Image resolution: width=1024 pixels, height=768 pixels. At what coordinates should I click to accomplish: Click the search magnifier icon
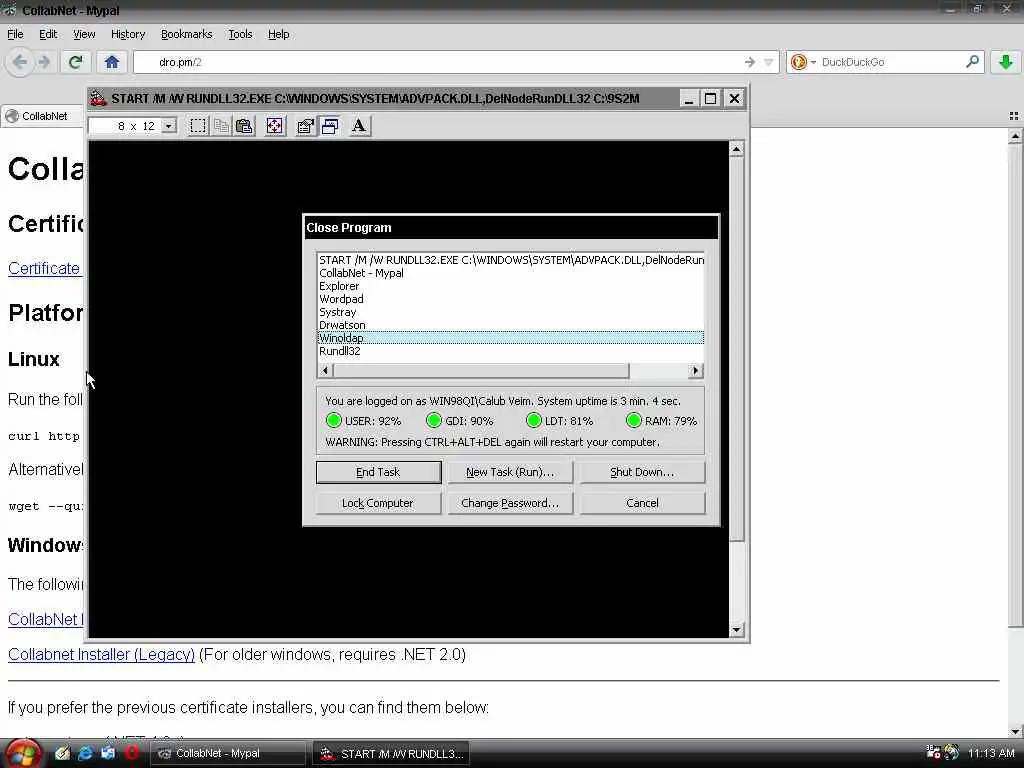coord(972,61)
